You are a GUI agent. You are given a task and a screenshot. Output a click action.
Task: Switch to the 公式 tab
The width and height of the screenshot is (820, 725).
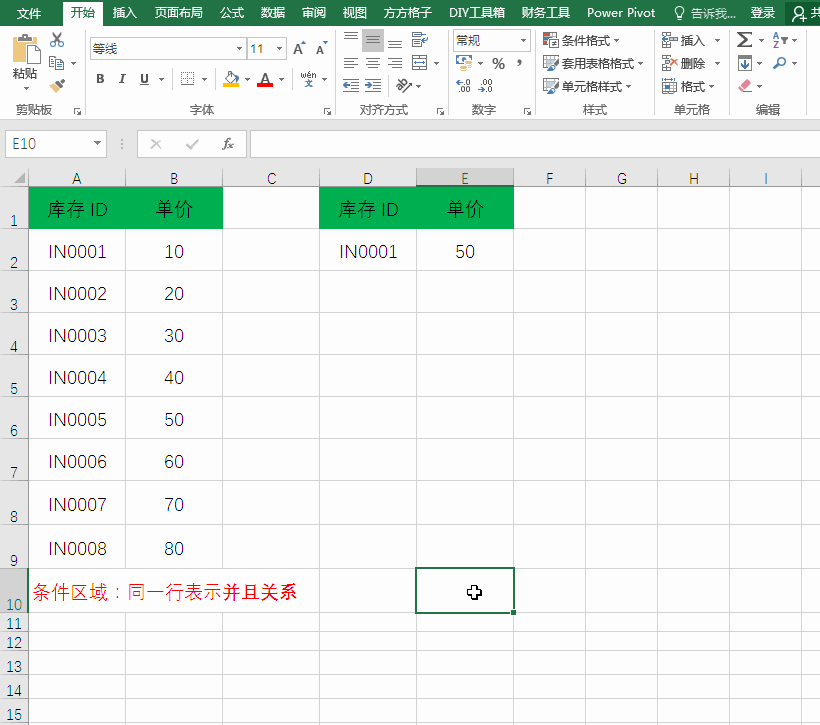232,13
